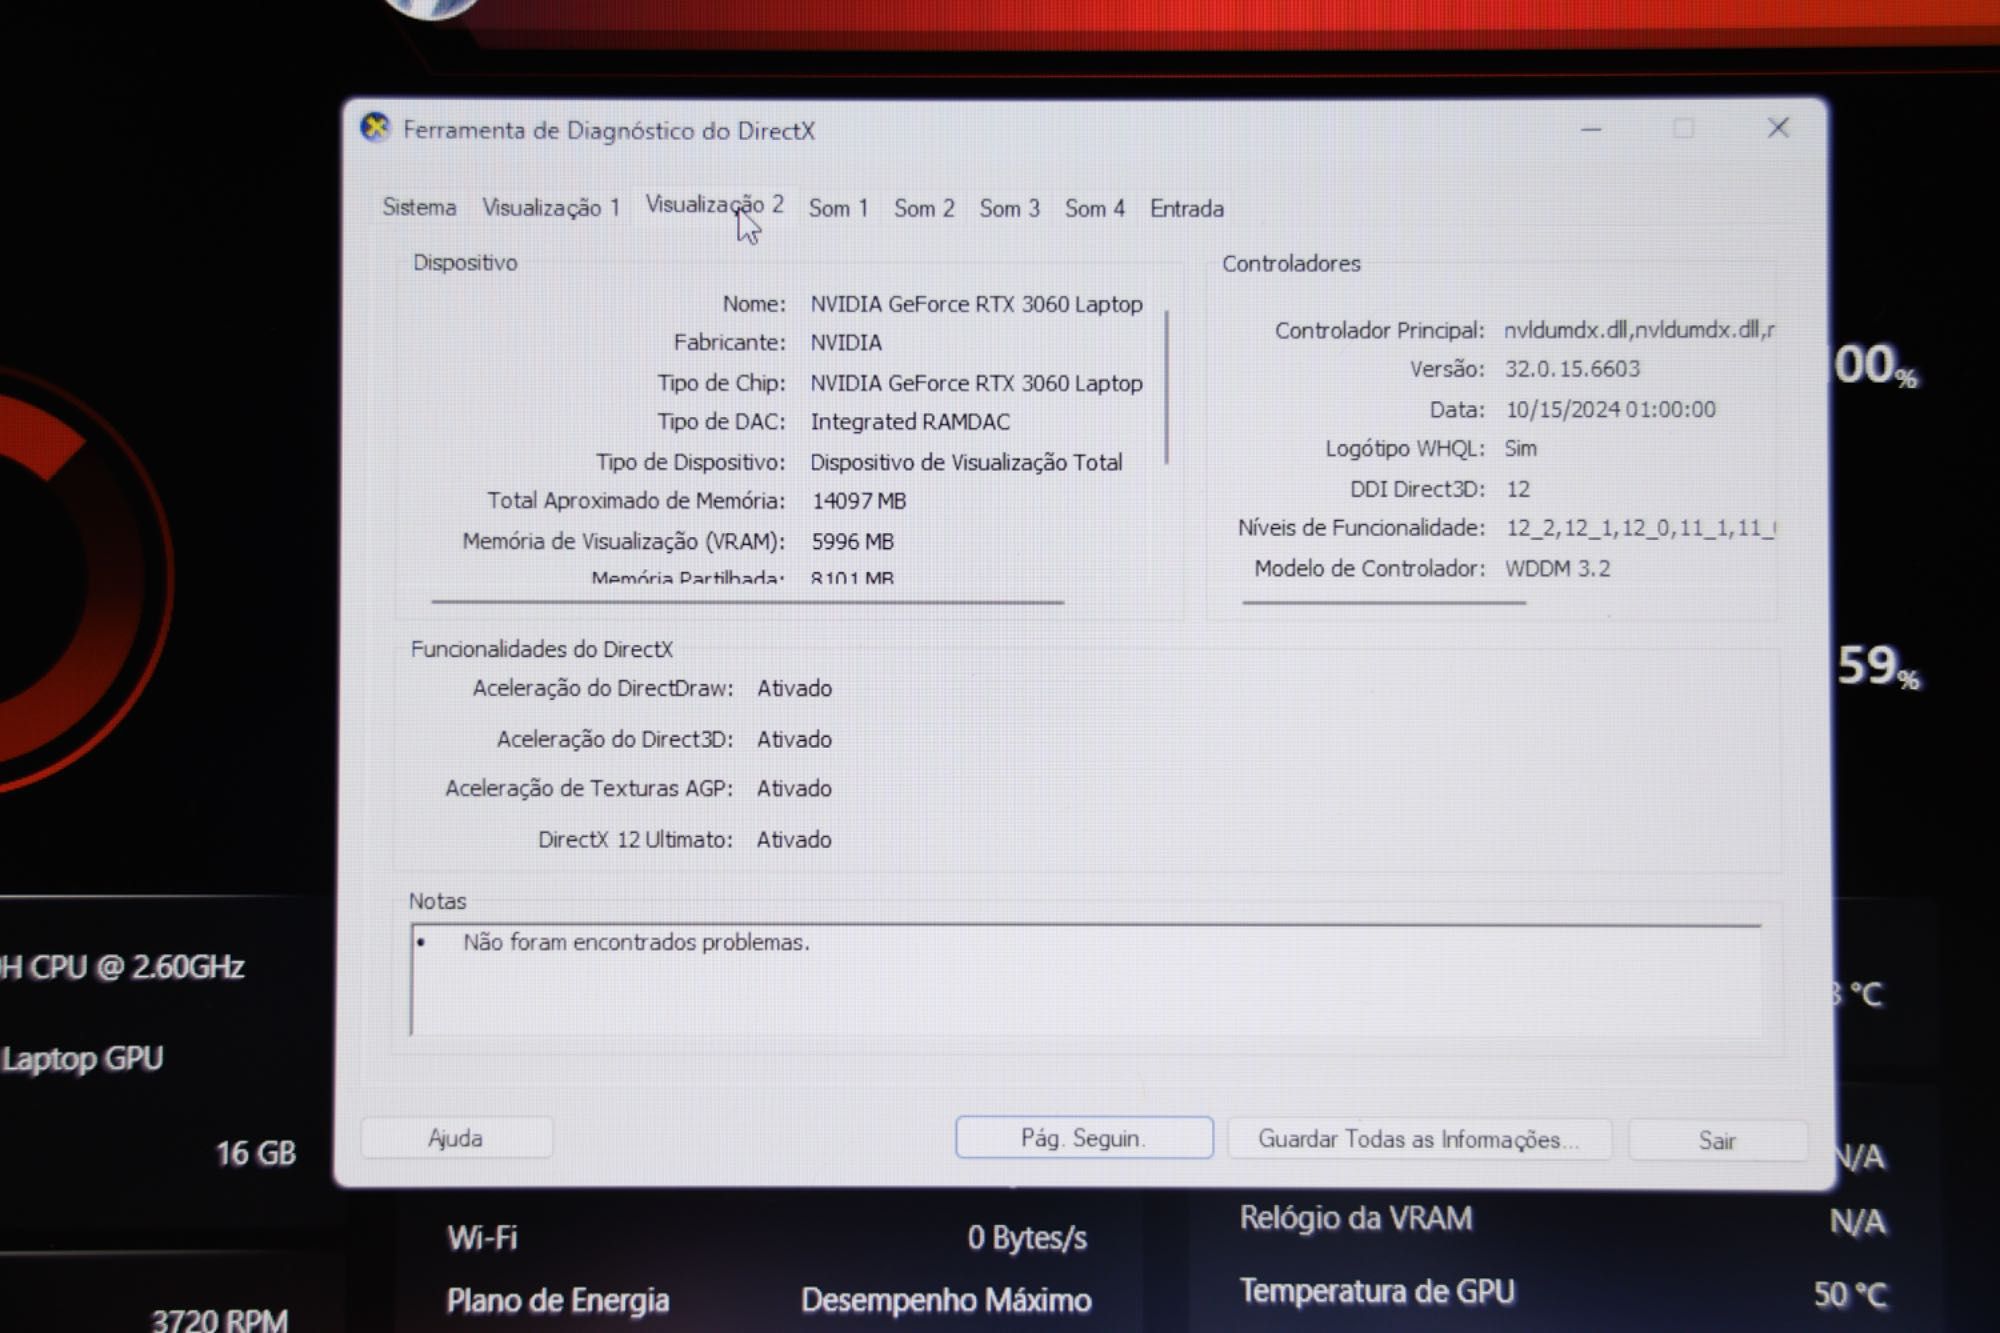Click Ativado next to Aceleração de Texturas AGP

coord(794,788)
